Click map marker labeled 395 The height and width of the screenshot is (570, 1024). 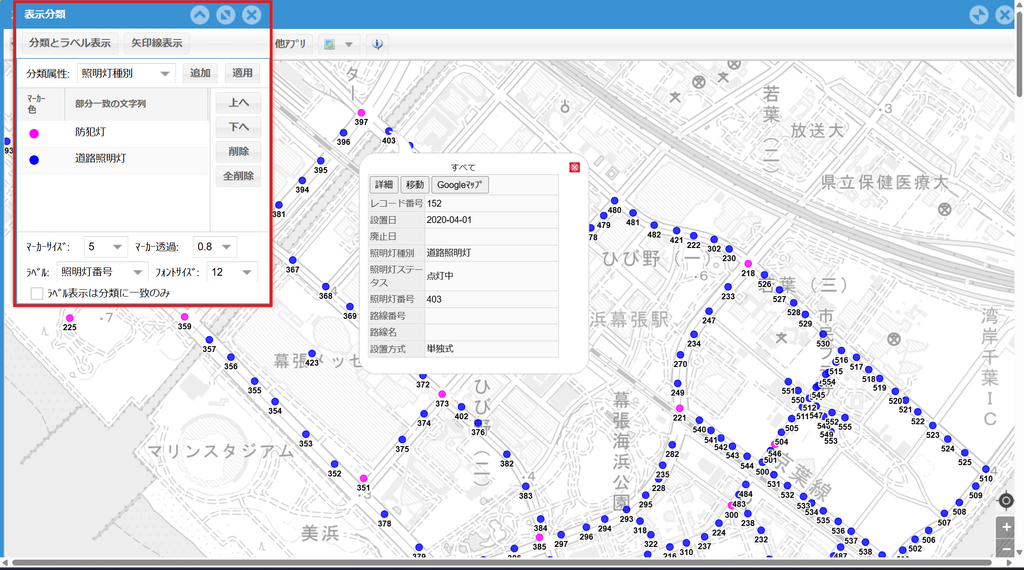pyautogui.click(x=321, y=161)
